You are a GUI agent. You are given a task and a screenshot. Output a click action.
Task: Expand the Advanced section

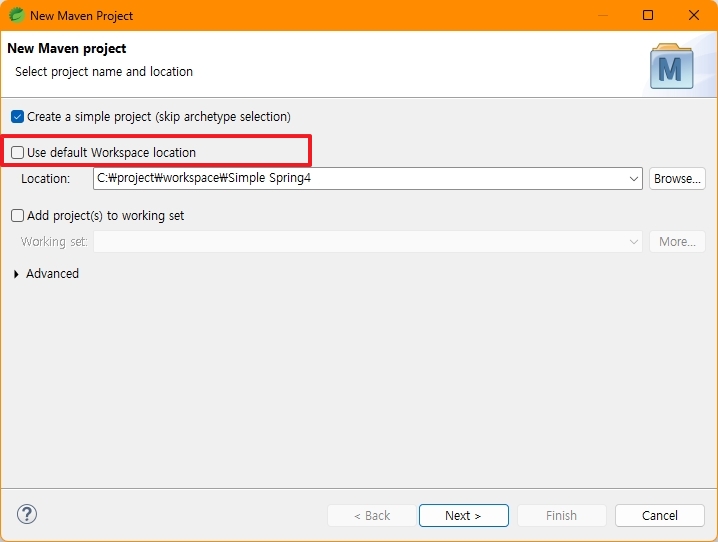tap(16, 274)
